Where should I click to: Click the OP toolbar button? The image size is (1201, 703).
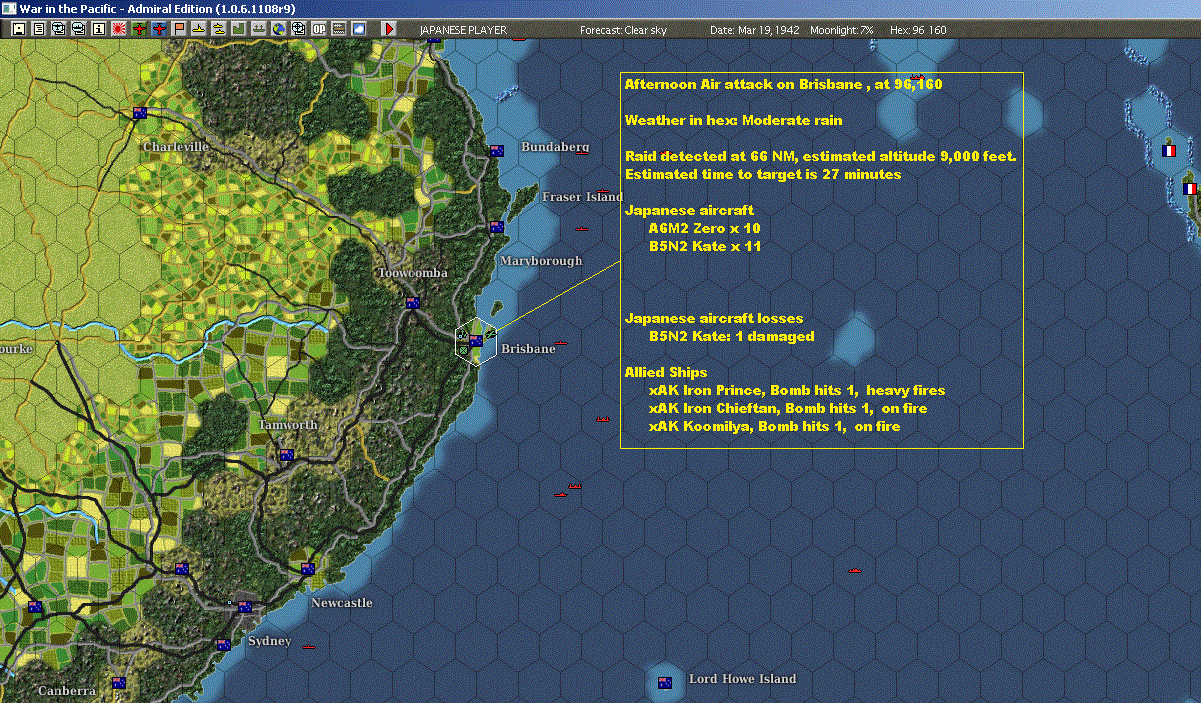click(318, 29)
